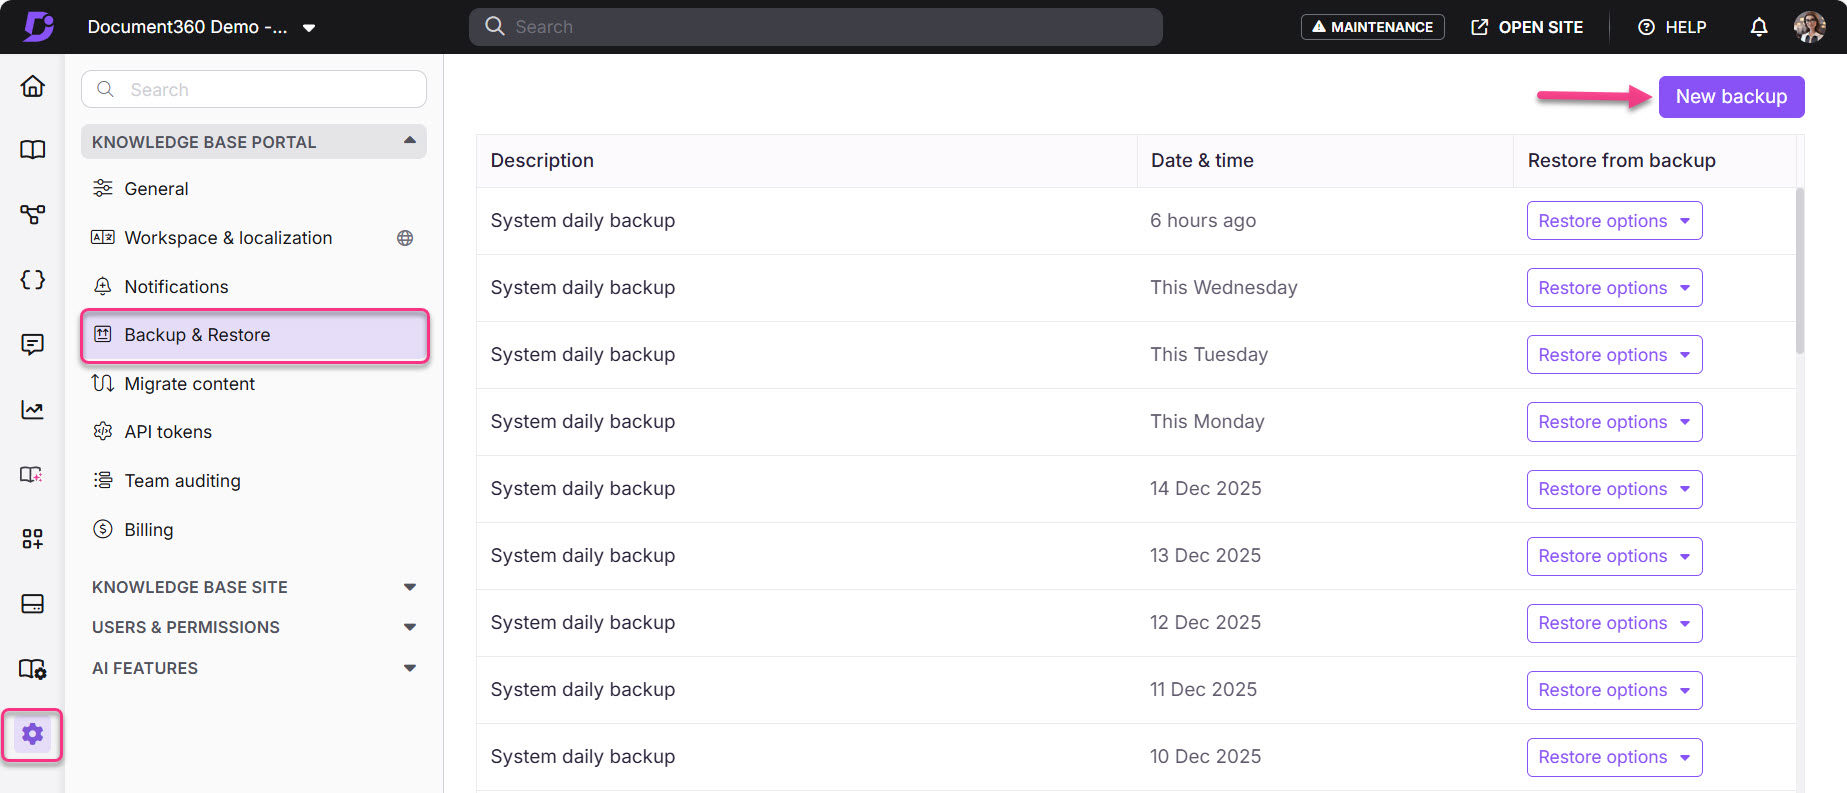Select Backup & Restore menu item
Screen dimensions: 1847x793
[x=254, y=335]
